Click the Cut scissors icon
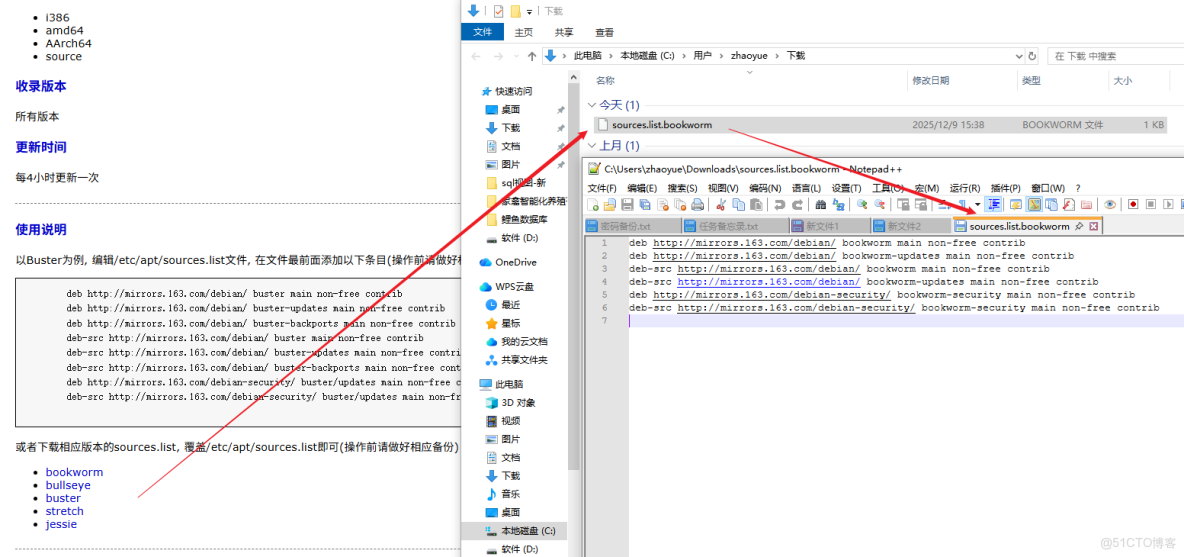Screen dimensions: 1184x557 coord(720,205)
